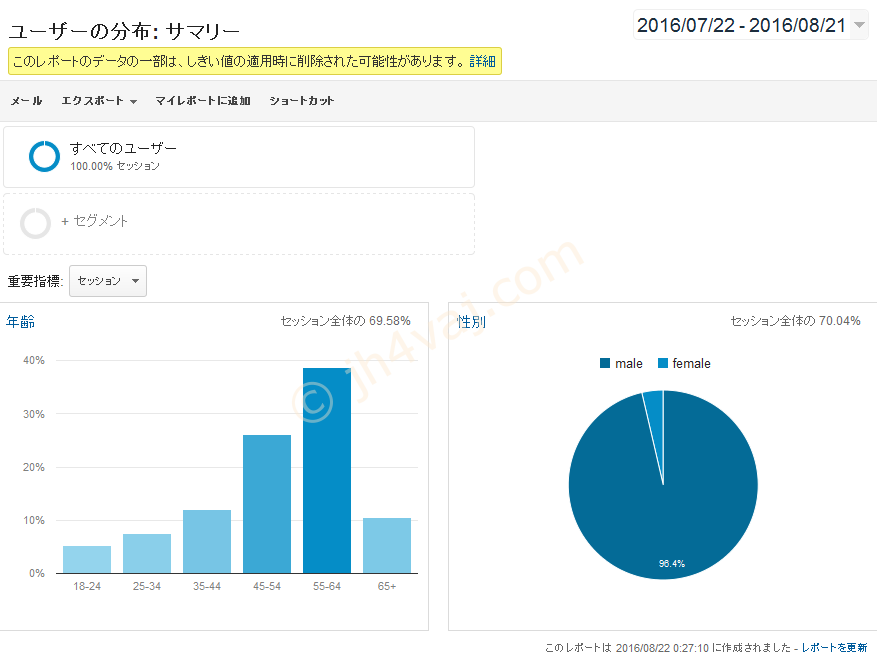Click the 100.00% セッション label
The image size is (877, 663).
115,166
